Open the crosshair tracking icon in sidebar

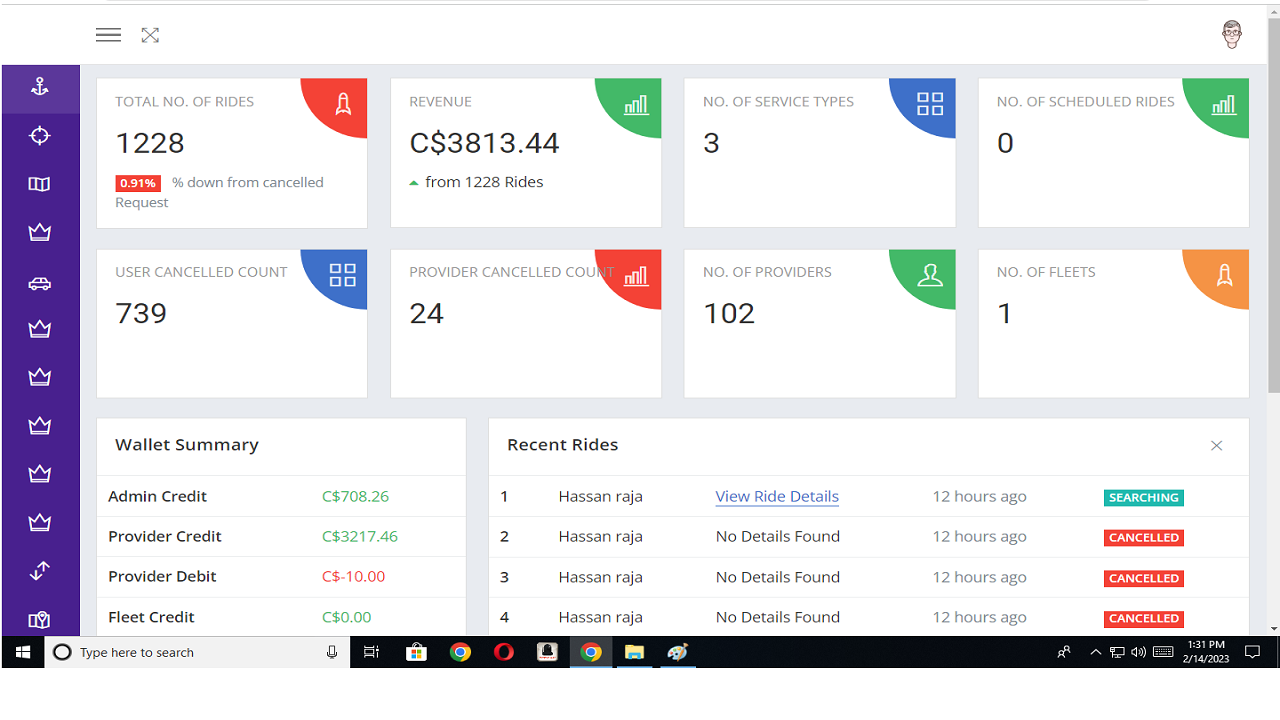tap(40, 135)
